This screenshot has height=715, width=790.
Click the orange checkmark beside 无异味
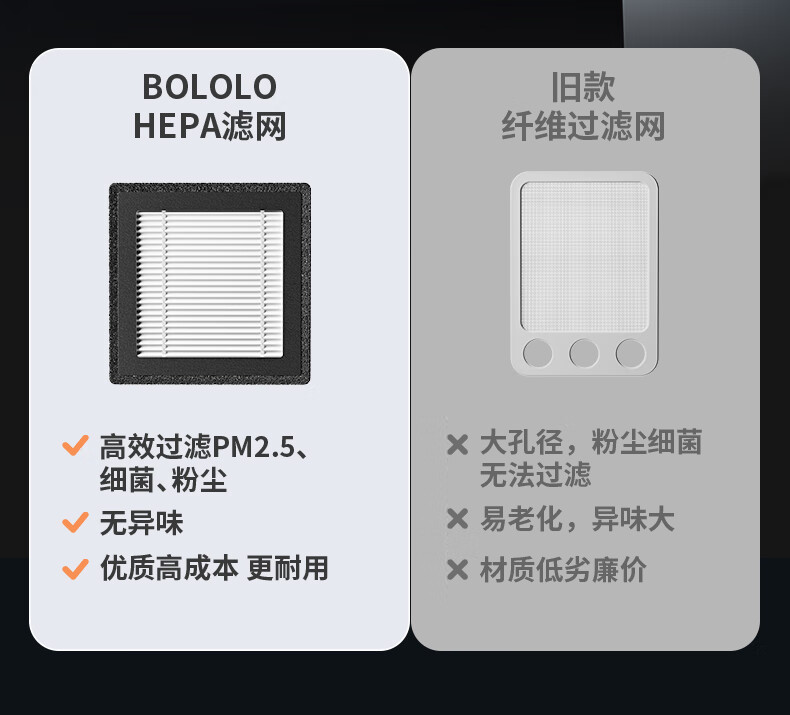point(75,522)
